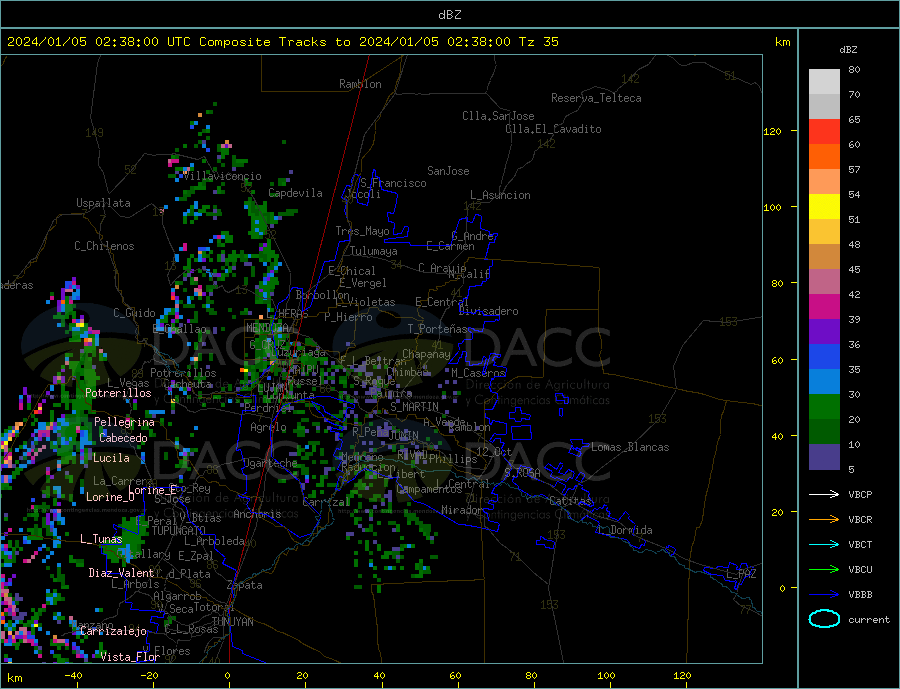Pick the light blue 30–35 dBZ swatch

pos(824,382)
